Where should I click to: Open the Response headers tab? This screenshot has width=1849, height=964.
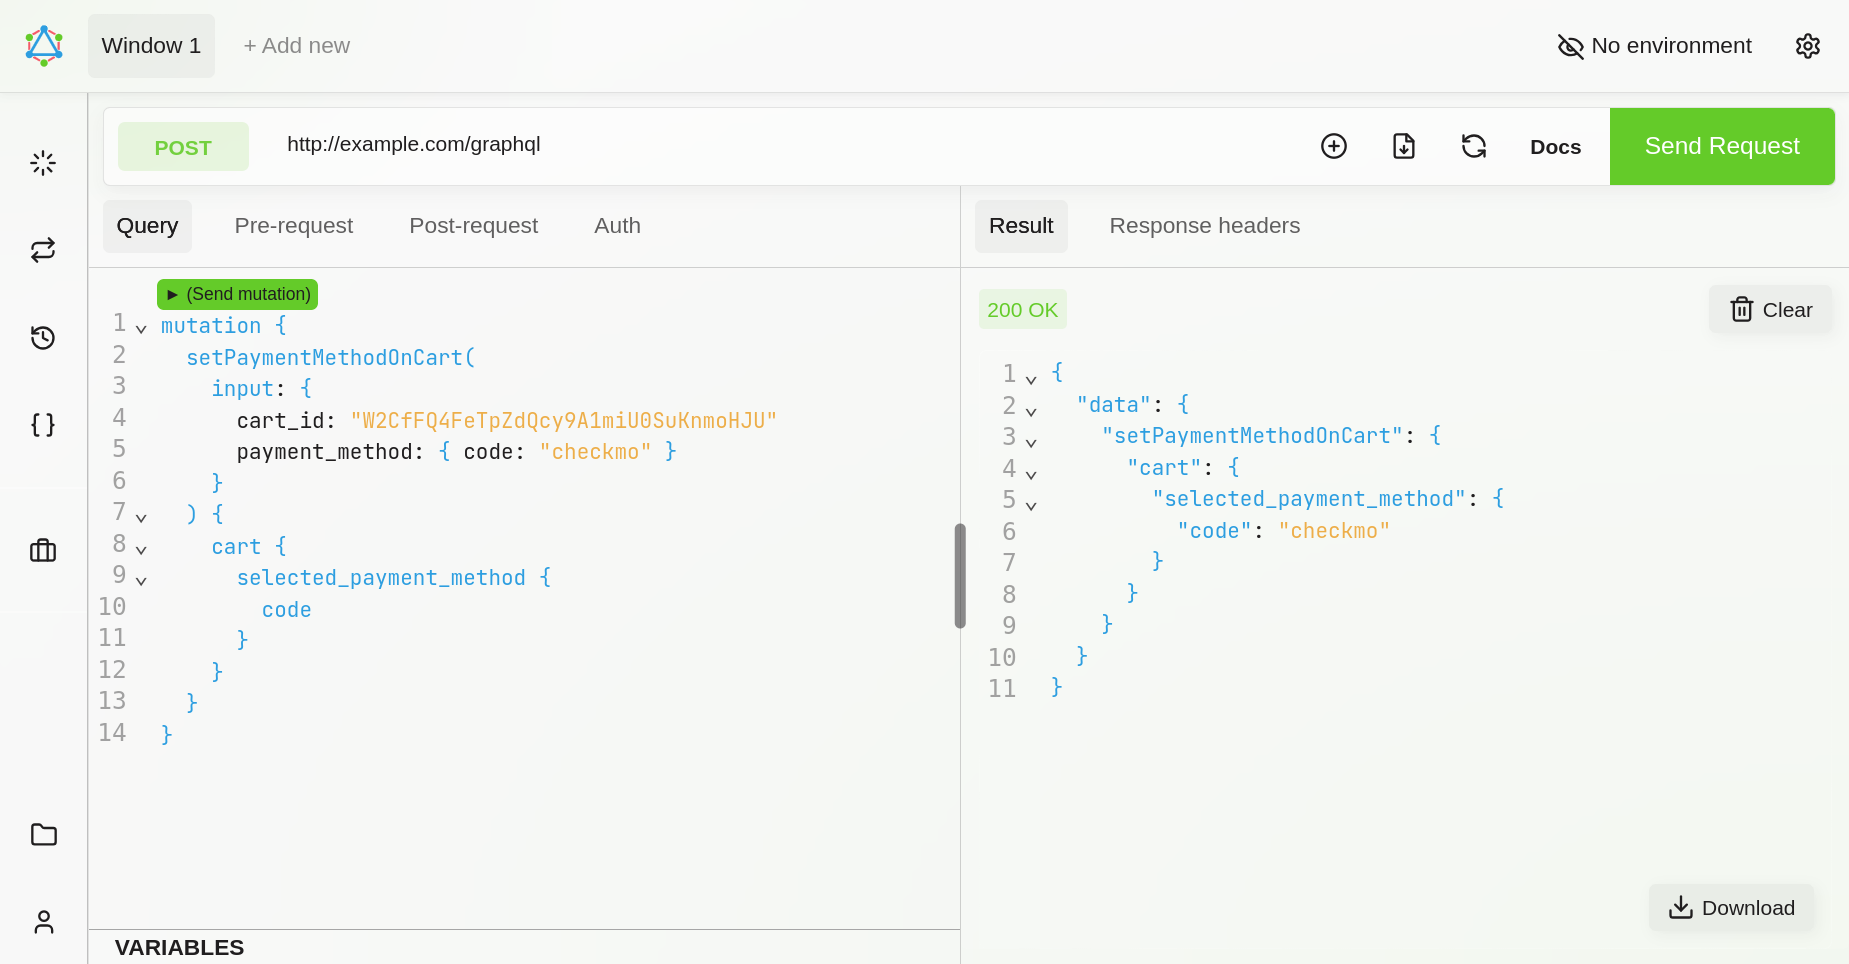[1204, 226]
